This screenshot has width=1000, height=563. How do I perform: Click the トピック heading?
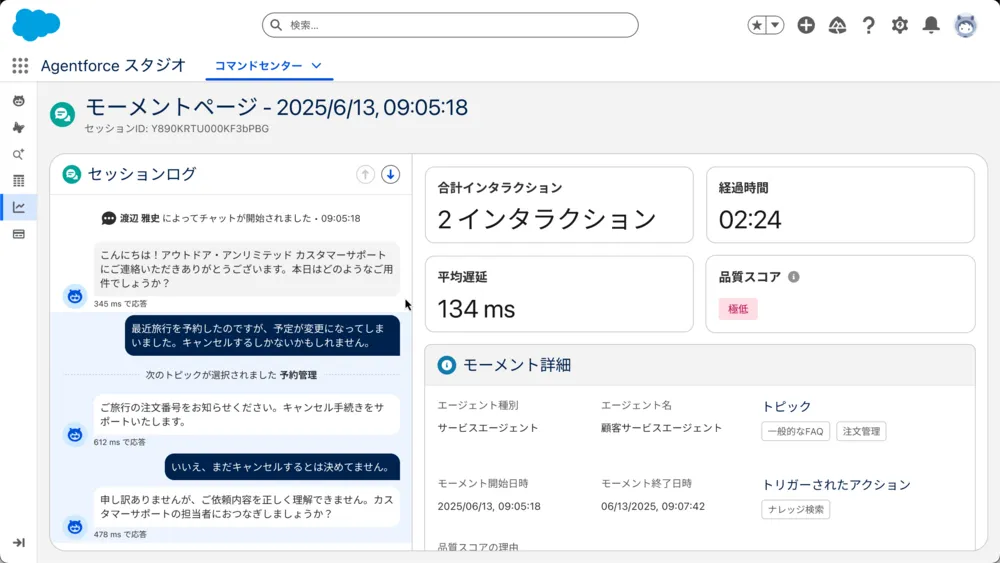(787, 406)
